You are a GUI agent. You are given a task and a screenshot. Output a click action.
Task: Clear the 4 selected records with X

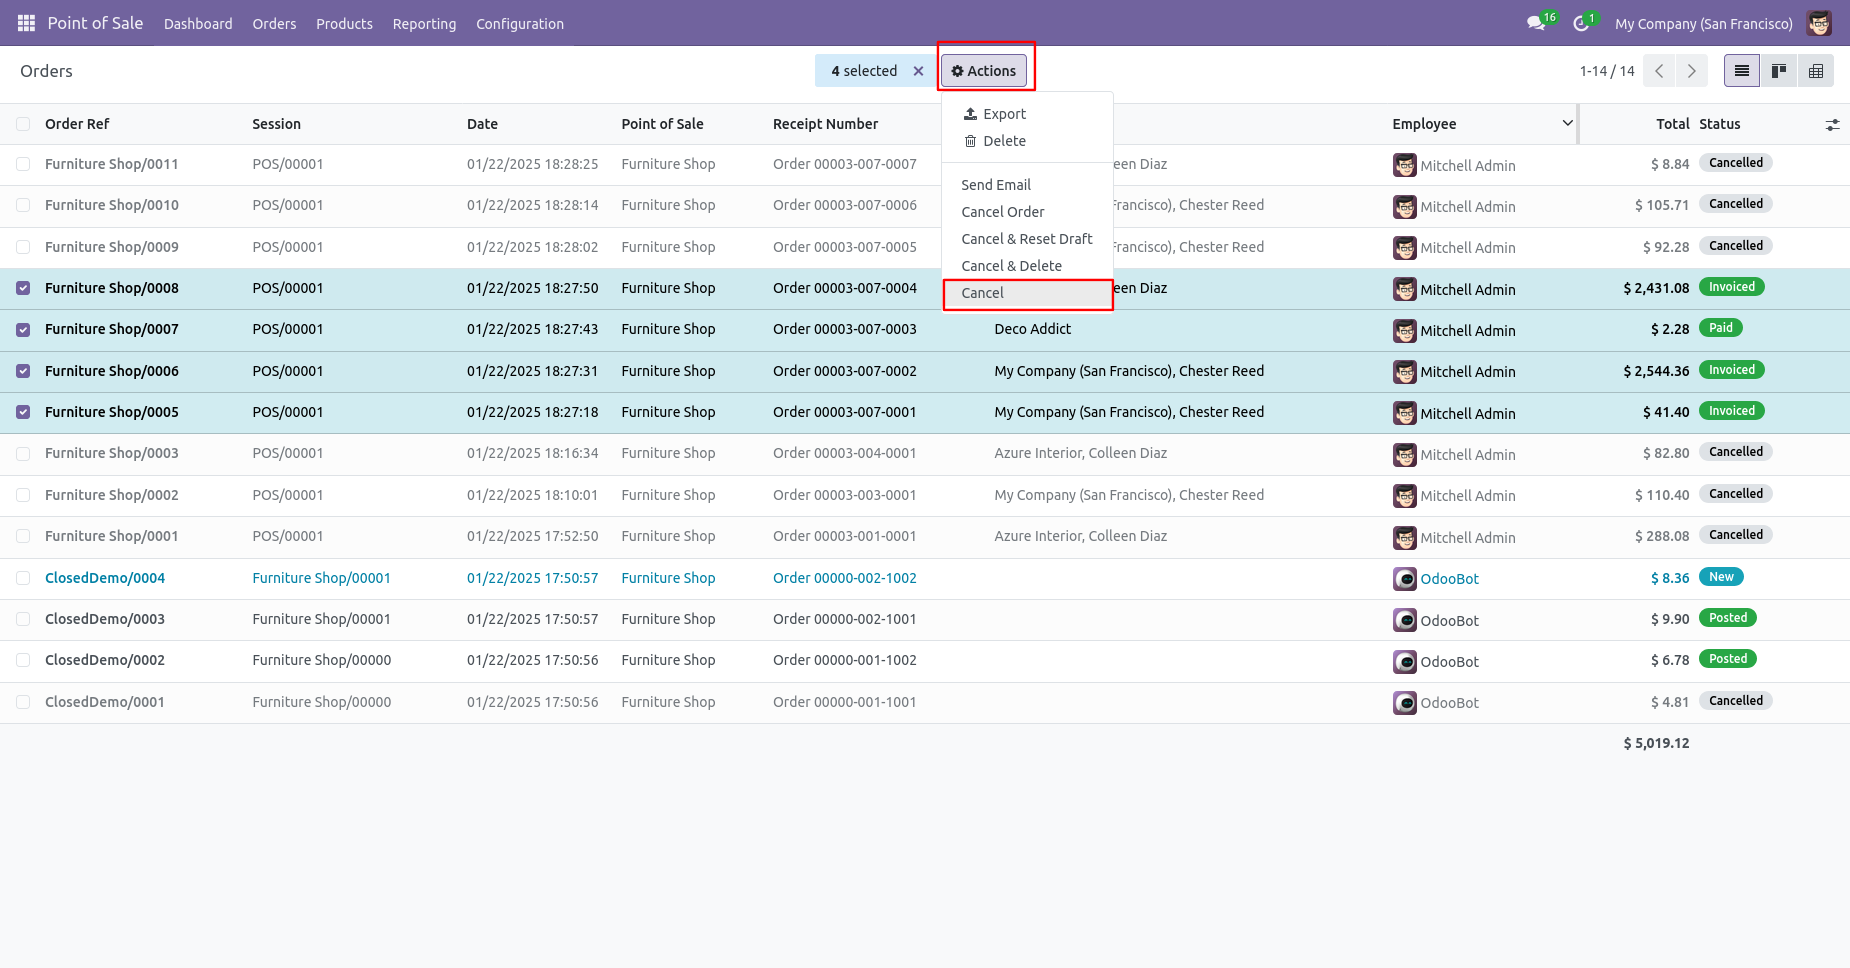click(918, 71)
